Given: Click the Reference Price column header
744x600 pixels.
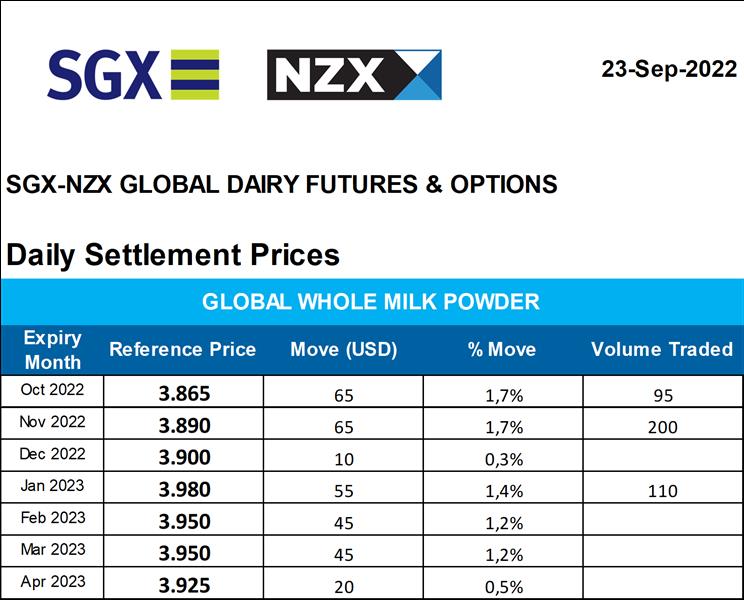Looking at the screenshot, I should point(183,349).
